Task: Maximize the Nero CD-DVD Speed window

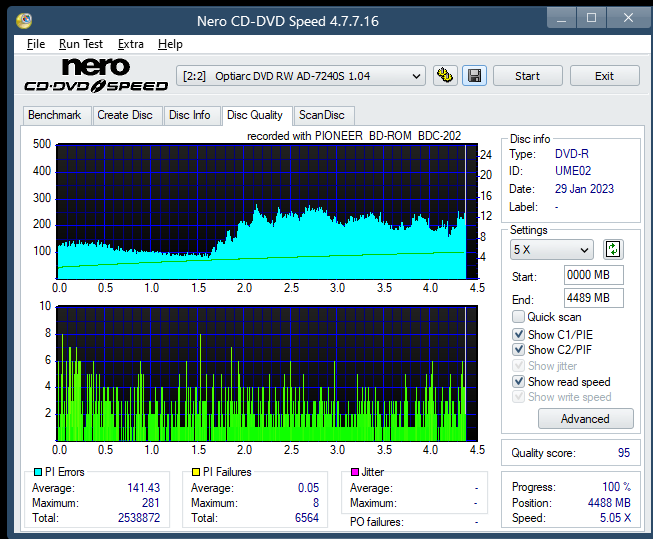Action: click(591, 18)
